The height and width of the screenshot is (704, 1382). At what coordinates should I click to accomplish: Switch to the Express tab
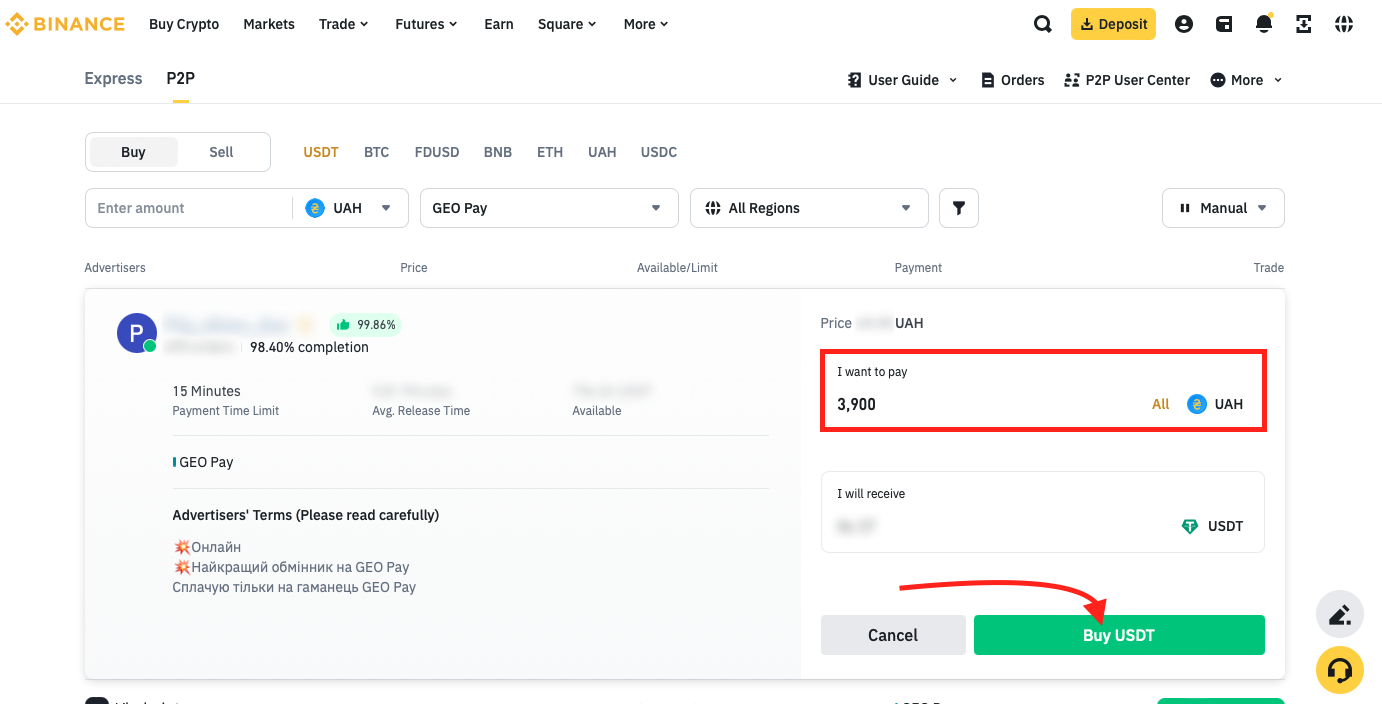click(113, 78)
